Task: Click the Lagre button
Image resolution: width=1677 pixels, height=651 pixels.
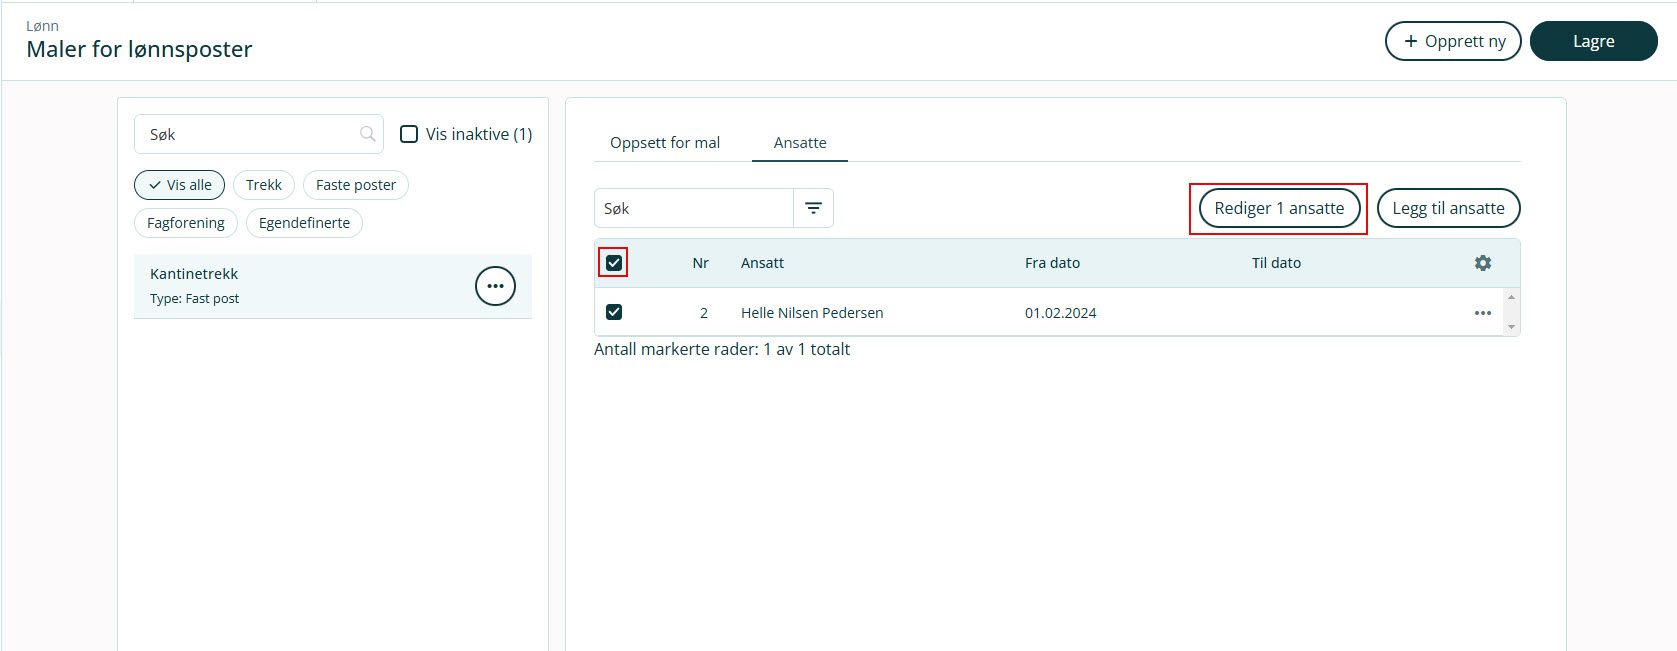Action: [x=1593, y=41]
